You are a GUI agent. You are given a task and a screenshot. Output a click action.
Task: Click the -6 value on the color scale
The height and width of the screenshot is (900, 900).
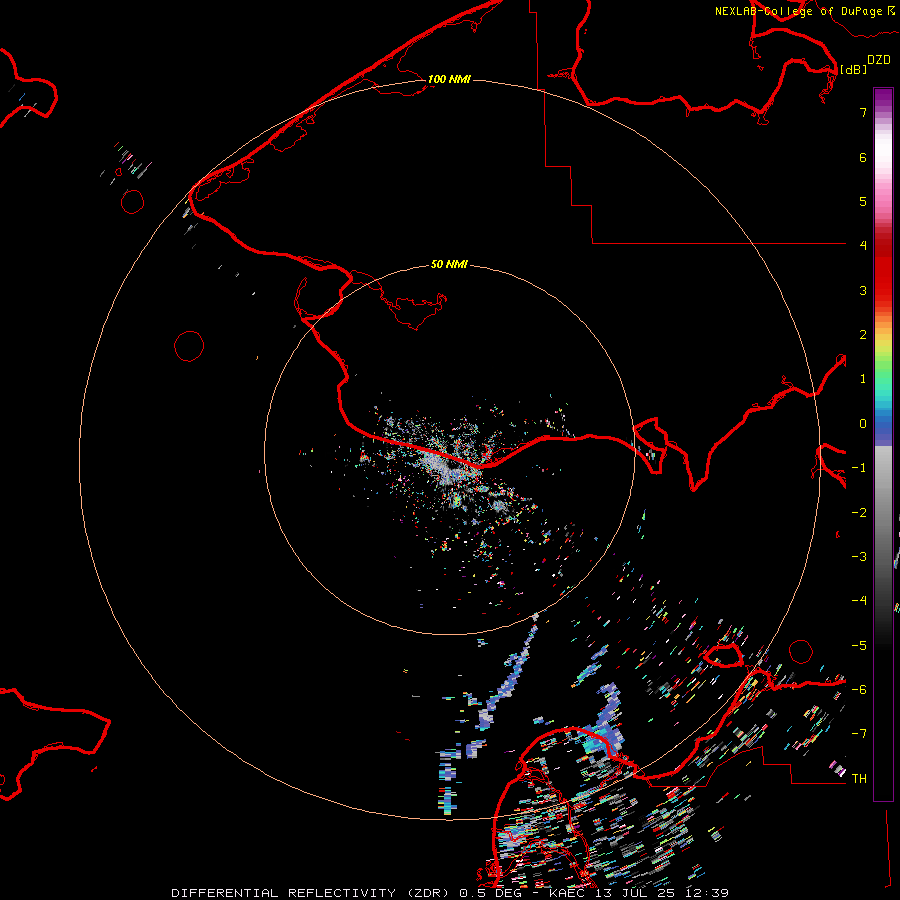[x=859, y=690]
